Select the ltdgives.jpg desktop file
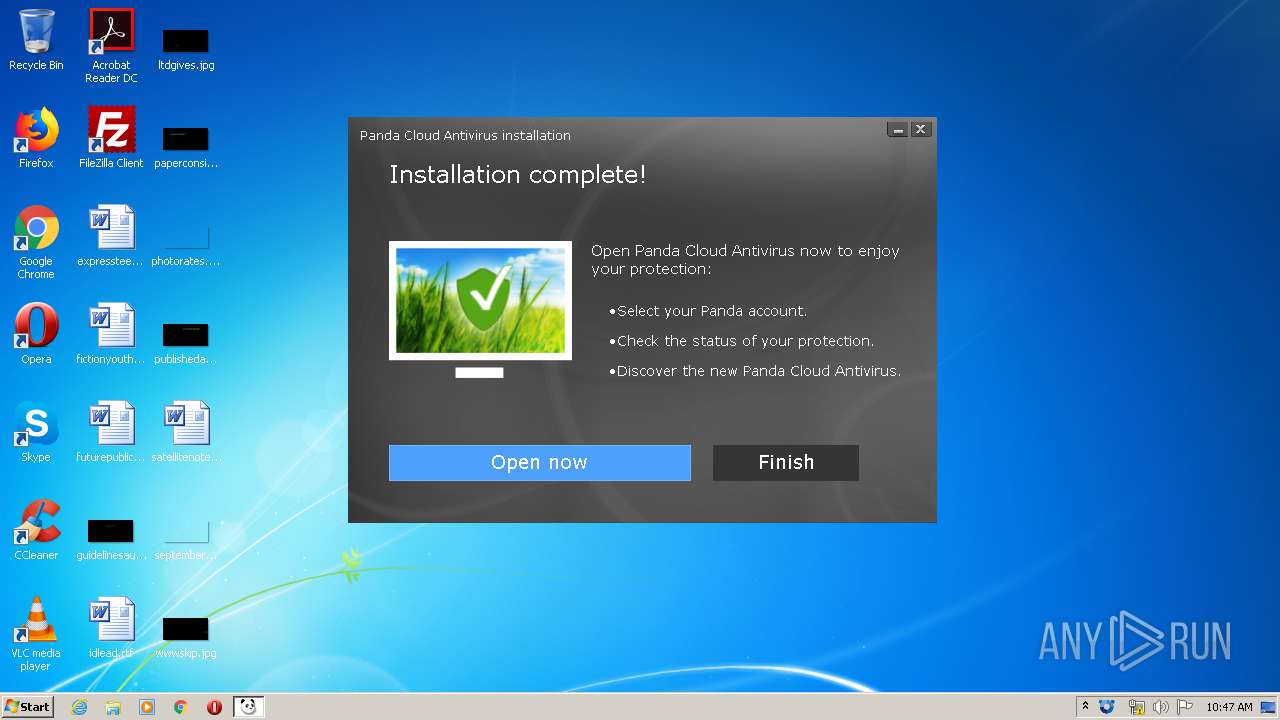The image size is (1280, 720). click(186, 48)
